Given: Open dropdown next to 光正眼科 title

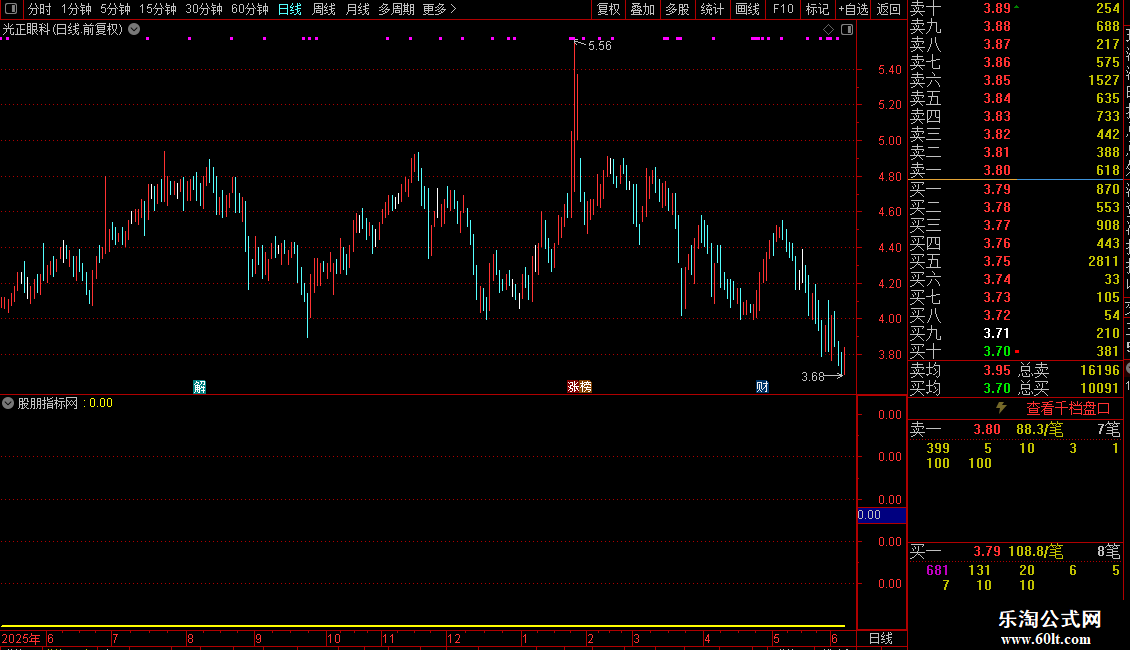Looking at the screenshot, I should [x=134, y=30].
